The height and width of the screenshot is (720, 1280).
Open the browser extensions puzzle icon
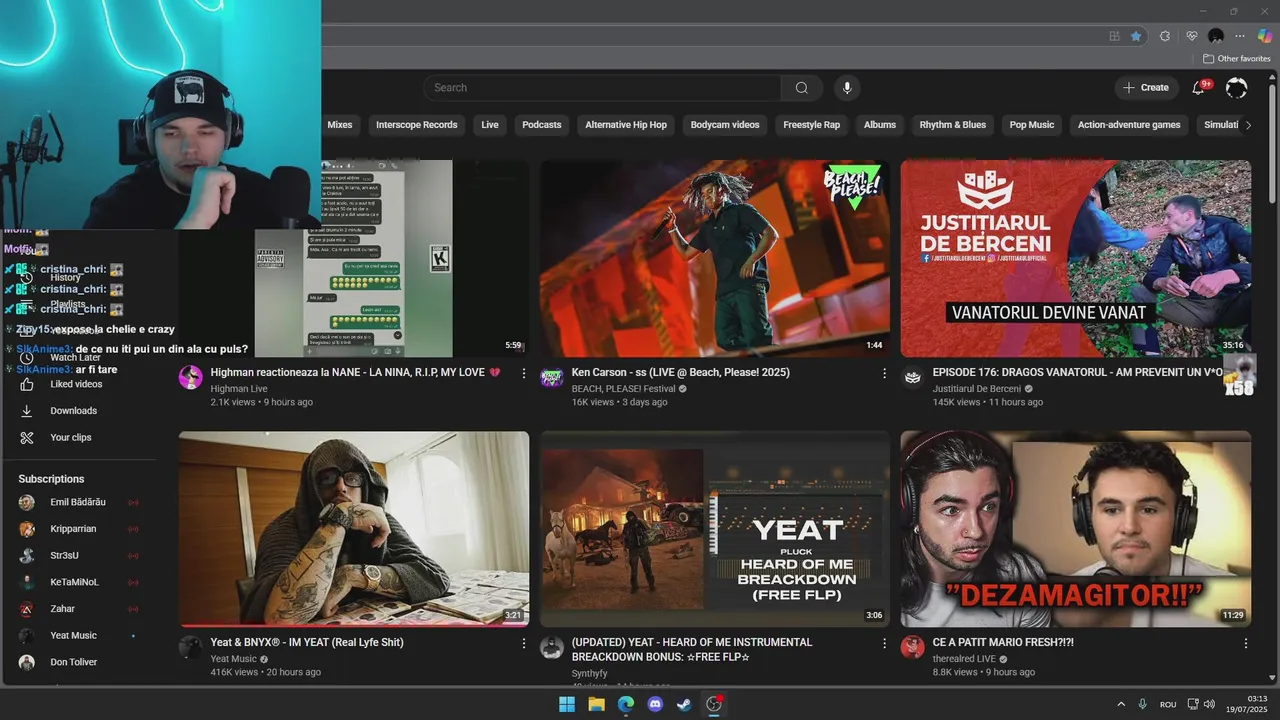1165,36
